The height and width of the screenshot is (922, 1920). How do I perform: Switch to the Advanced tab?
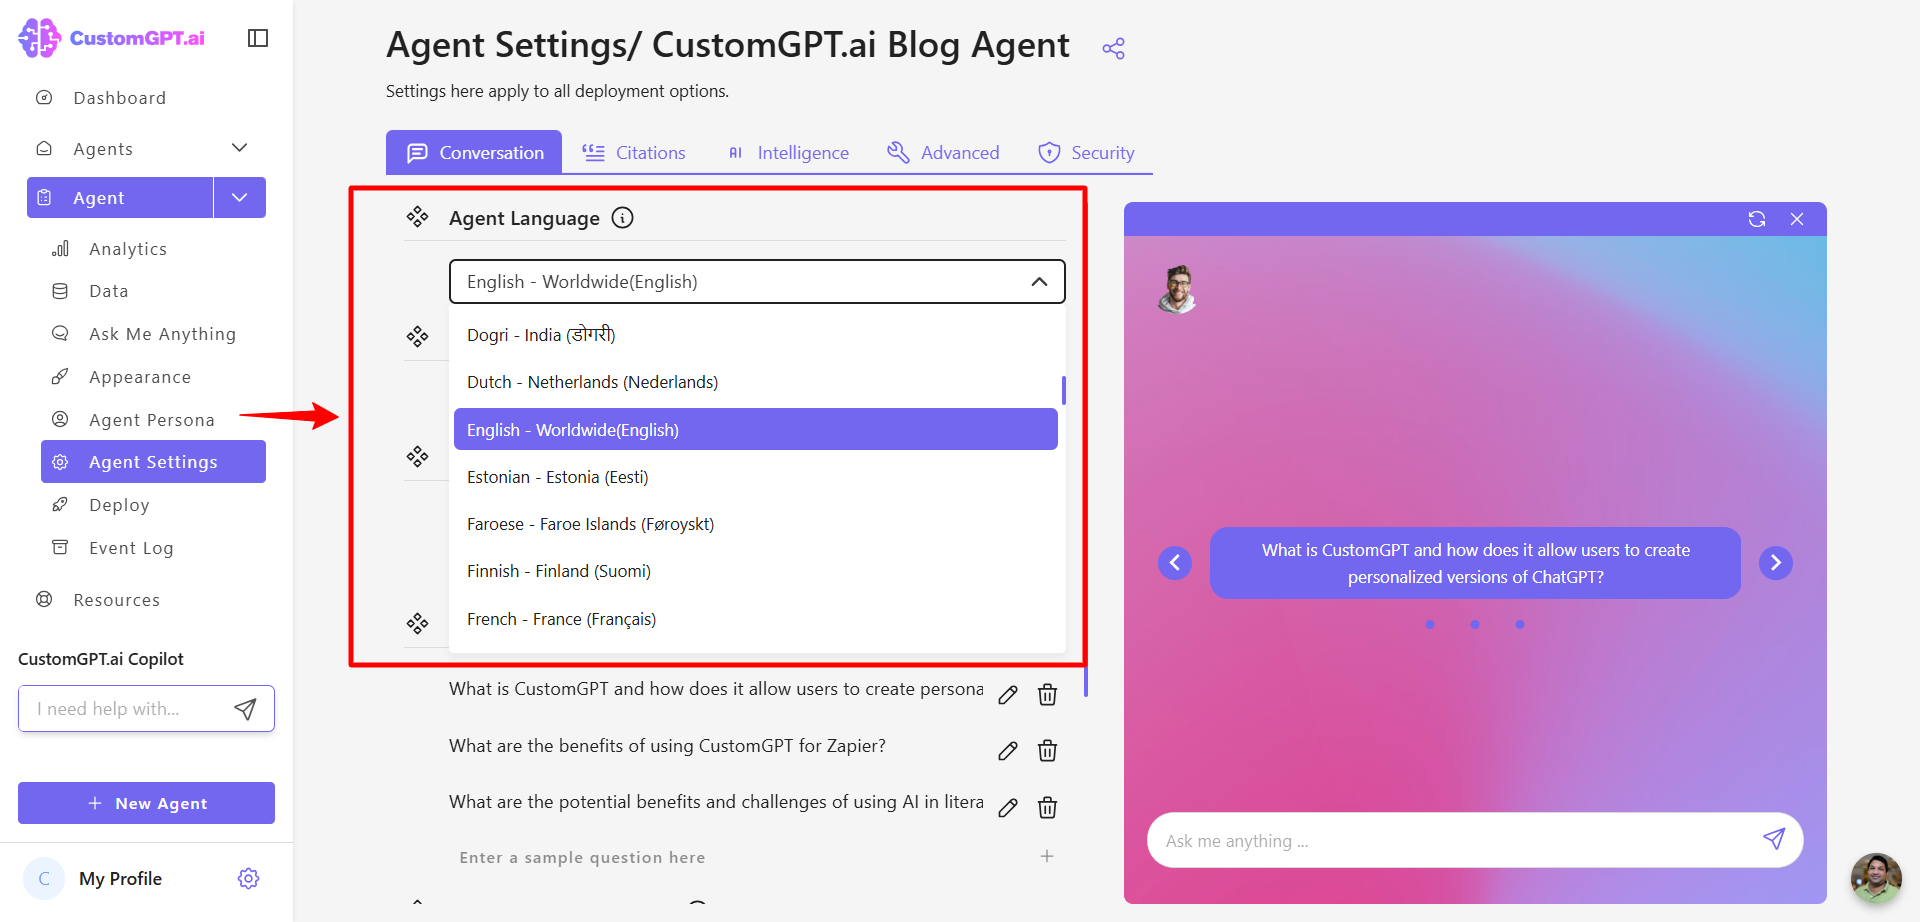943,152
